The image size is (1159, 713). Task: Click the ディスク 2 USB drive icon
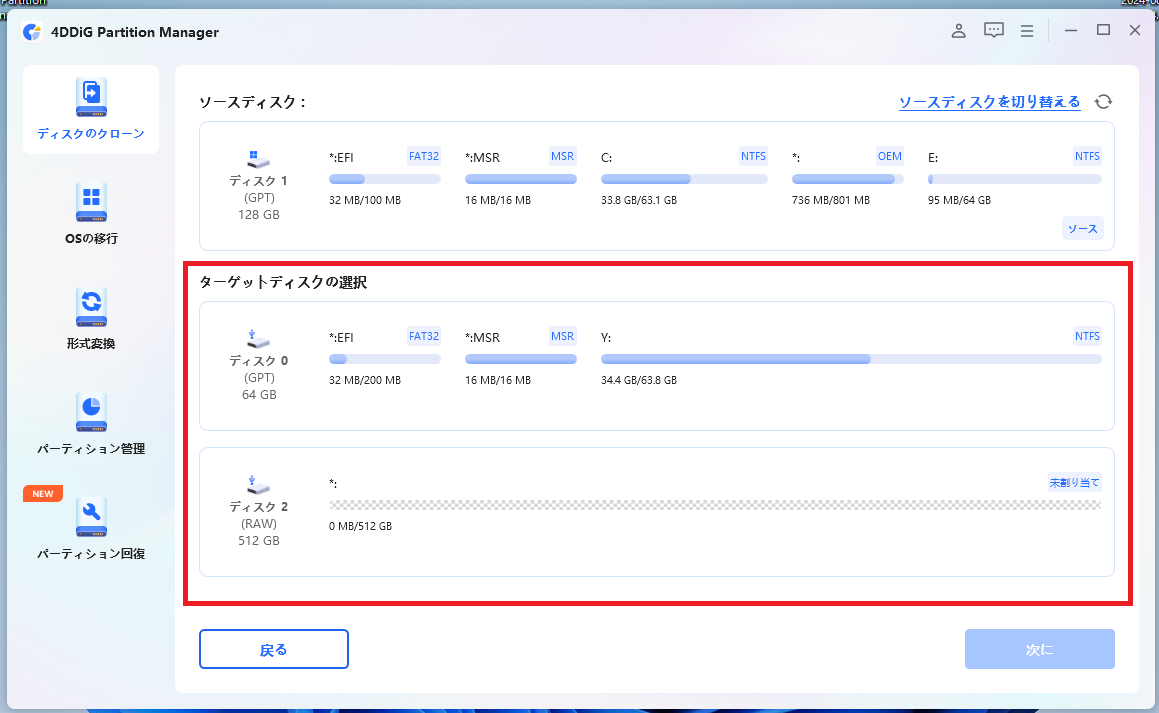(258, 485)
